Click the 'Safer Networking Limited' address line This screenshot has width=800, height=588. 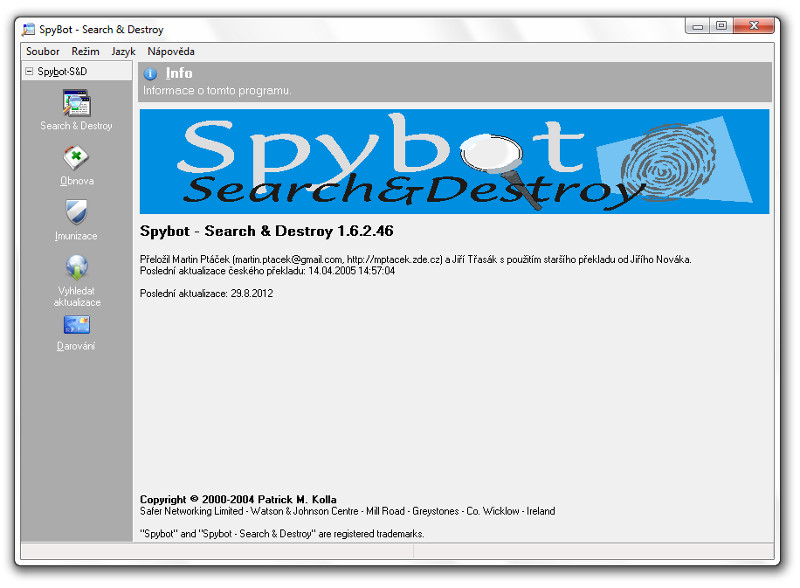tap(347, 511)
